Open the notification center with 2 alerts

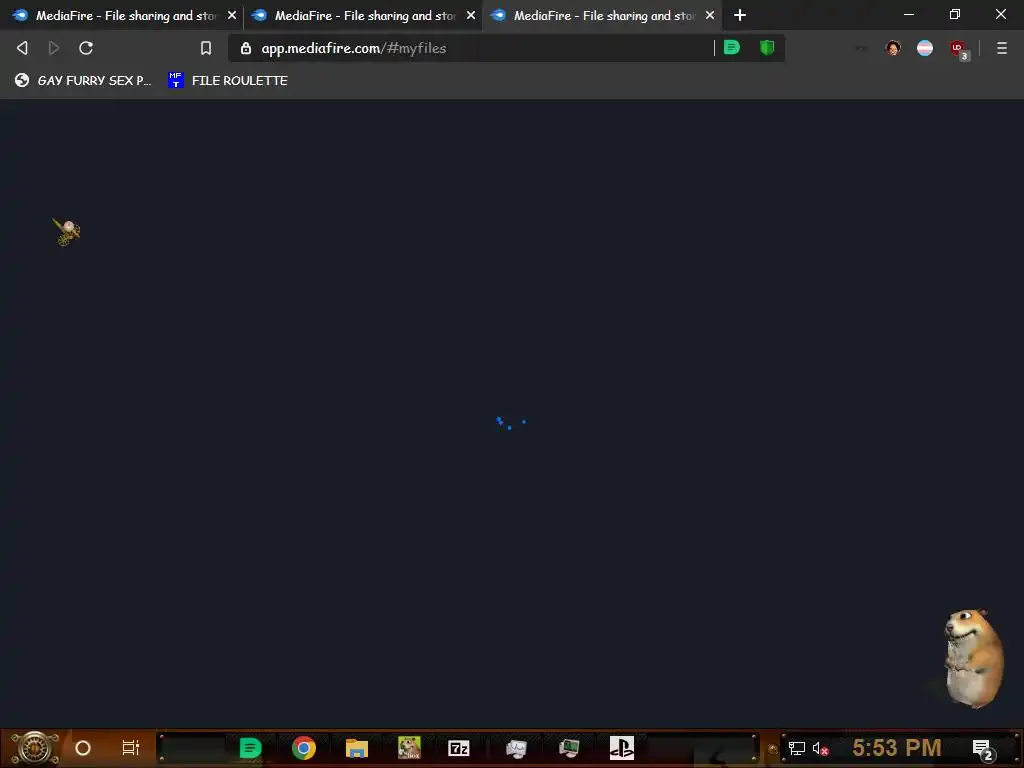[983, 749]
